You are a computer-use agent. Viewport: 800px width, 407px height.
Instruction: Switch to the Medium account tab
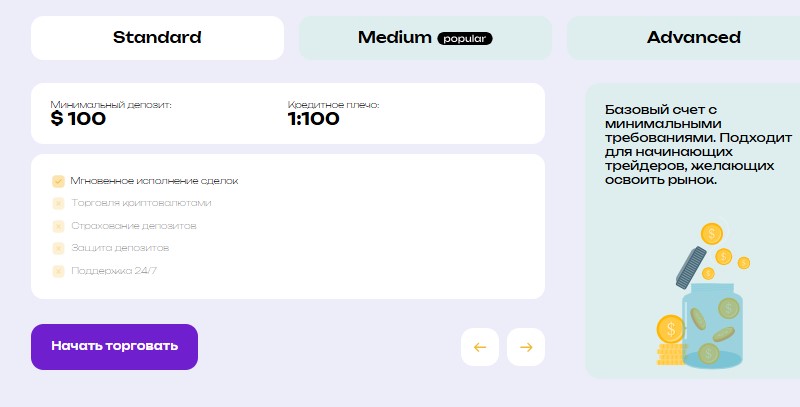[425, 38]
